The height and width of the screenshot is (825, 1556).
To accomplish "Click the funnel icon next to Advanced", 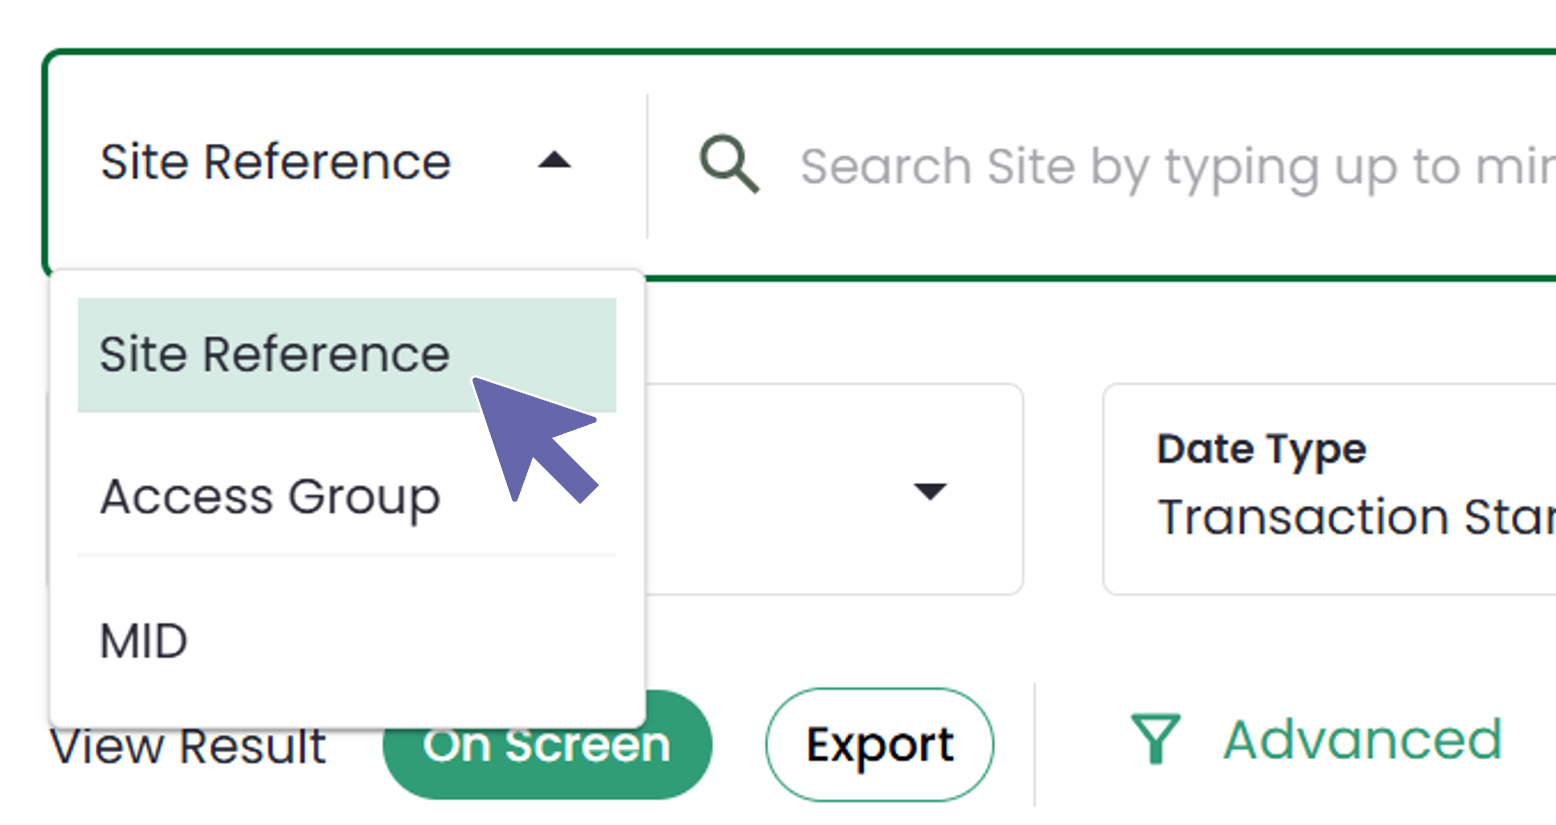I will [1158, 740].
